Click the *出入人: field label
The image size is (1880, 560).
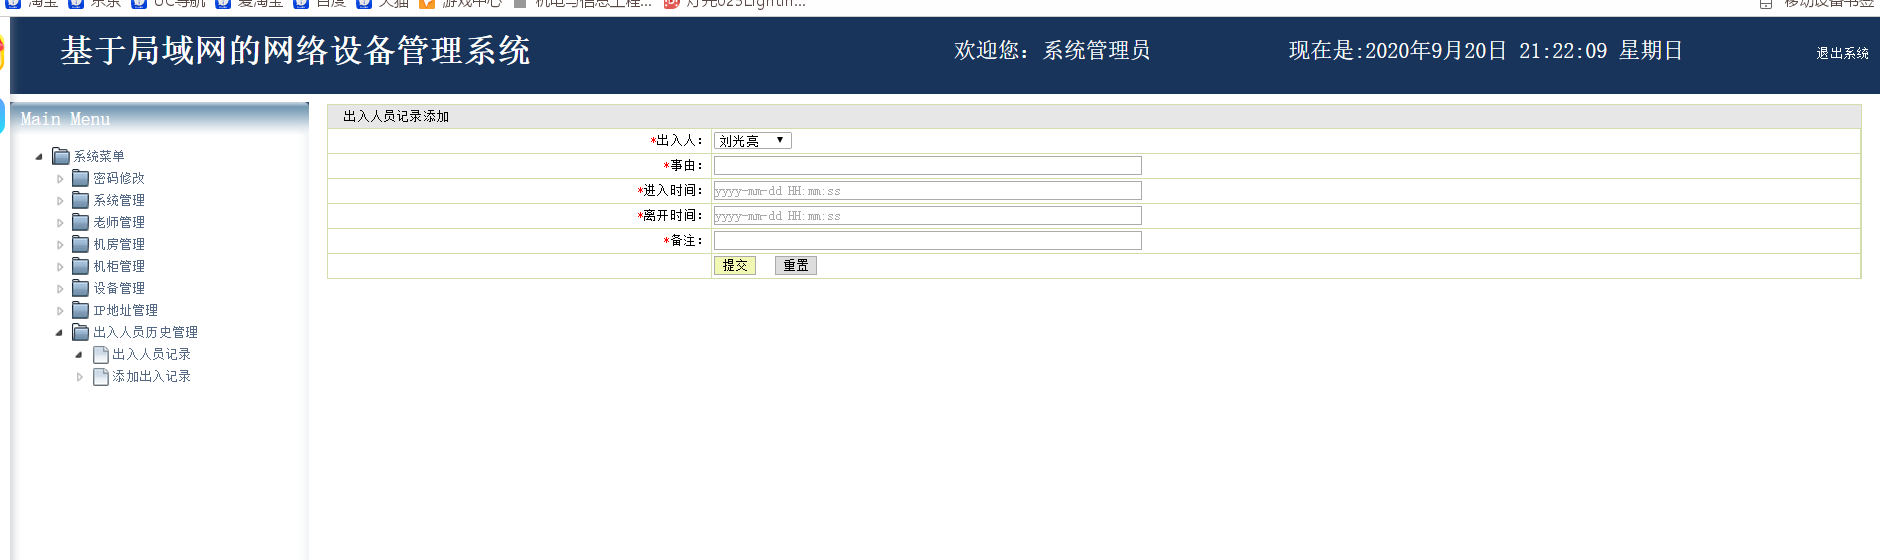click(x=677, y=141)
